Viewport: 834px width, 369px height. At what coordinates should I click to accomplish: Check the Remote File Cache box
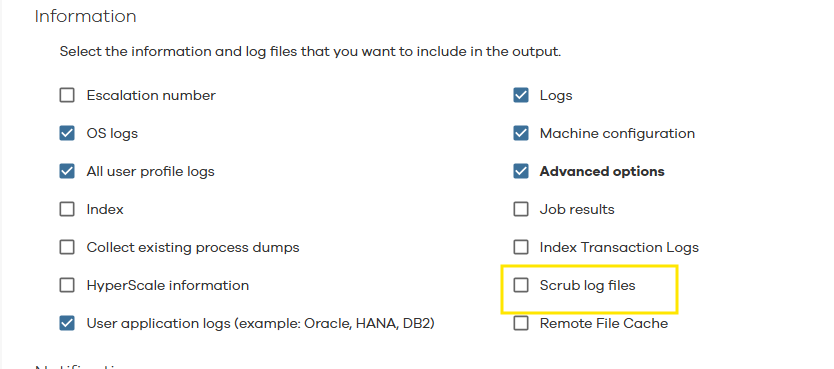521,323
